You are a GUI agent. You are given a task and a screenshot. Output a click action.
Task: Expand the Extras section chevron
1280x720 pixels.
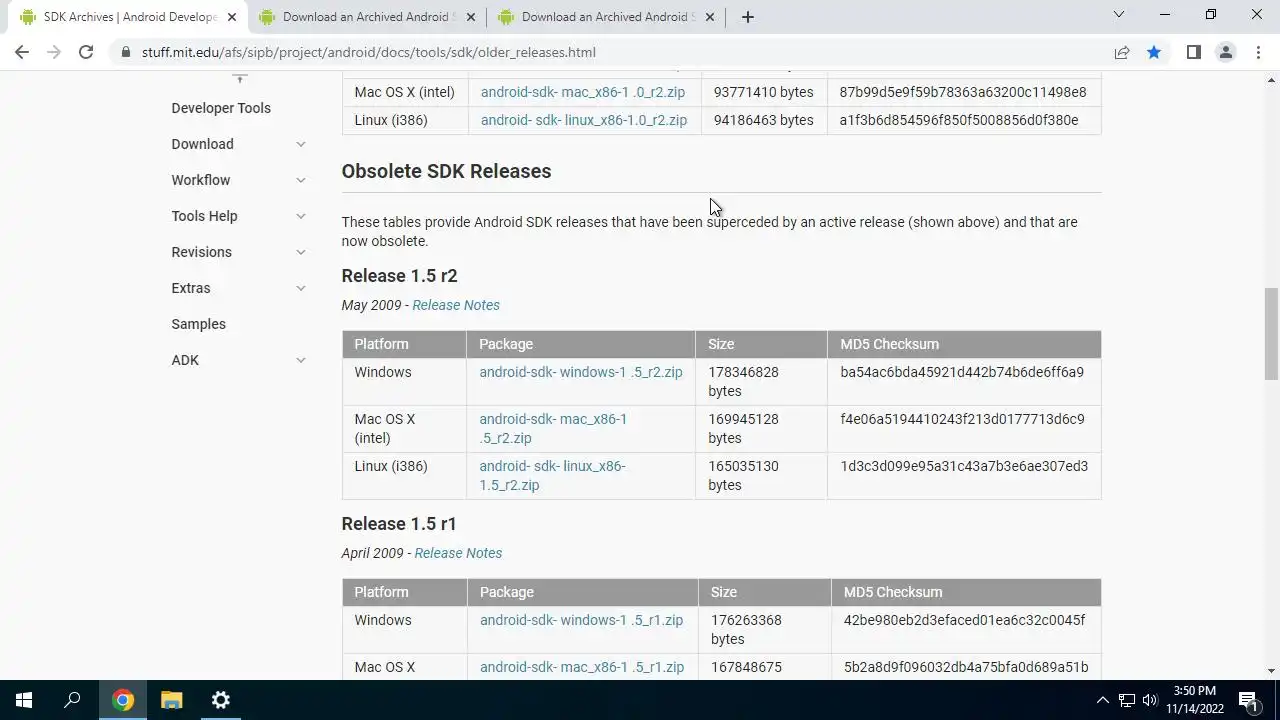pos(300,288)
